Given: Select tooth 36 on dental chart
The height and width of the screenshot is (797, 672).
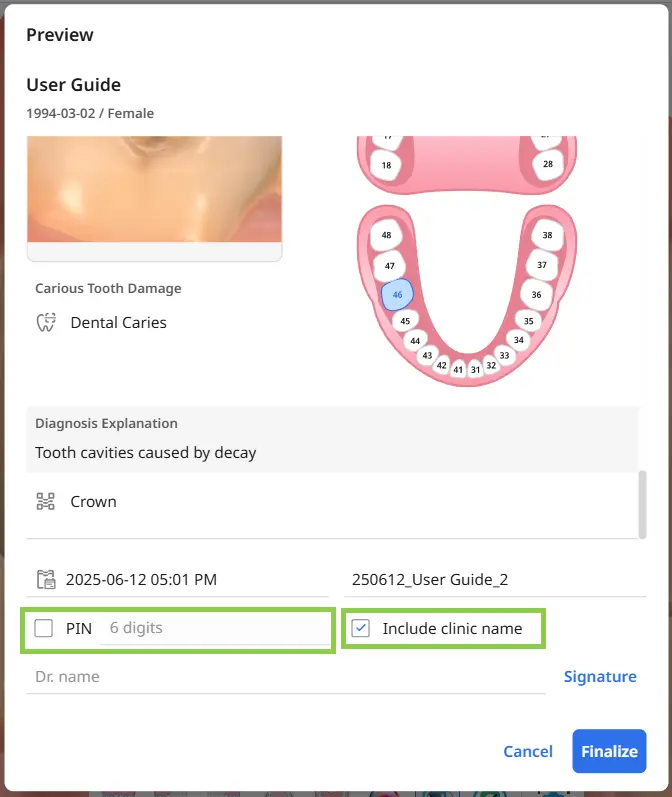Looking at the screenshot, I should 536,294.
